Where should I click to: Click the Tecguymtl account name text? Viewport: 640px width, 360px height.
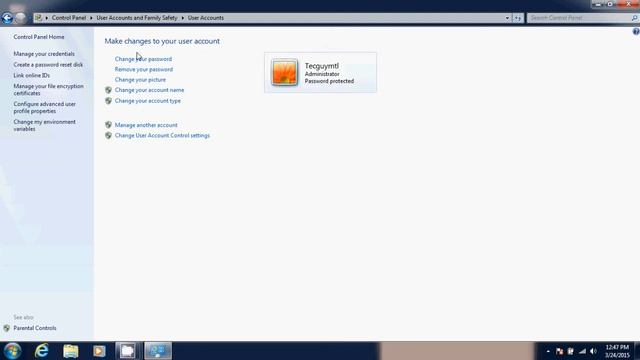(322, 66)
